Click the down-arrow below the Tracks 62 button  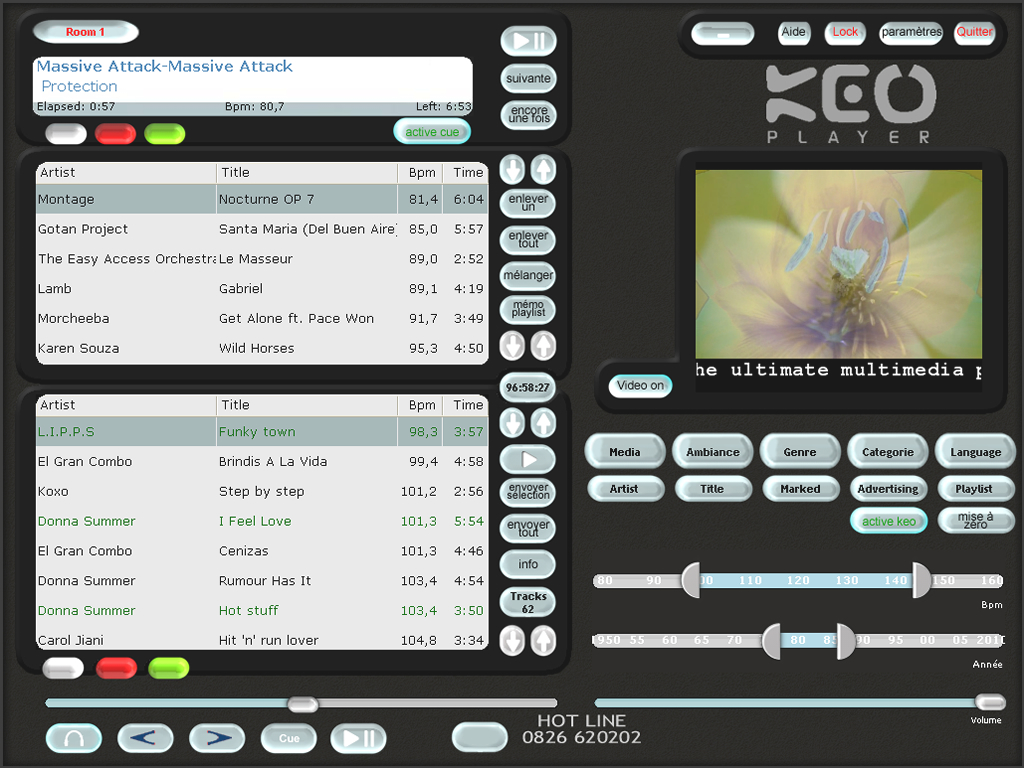(513, 641)
